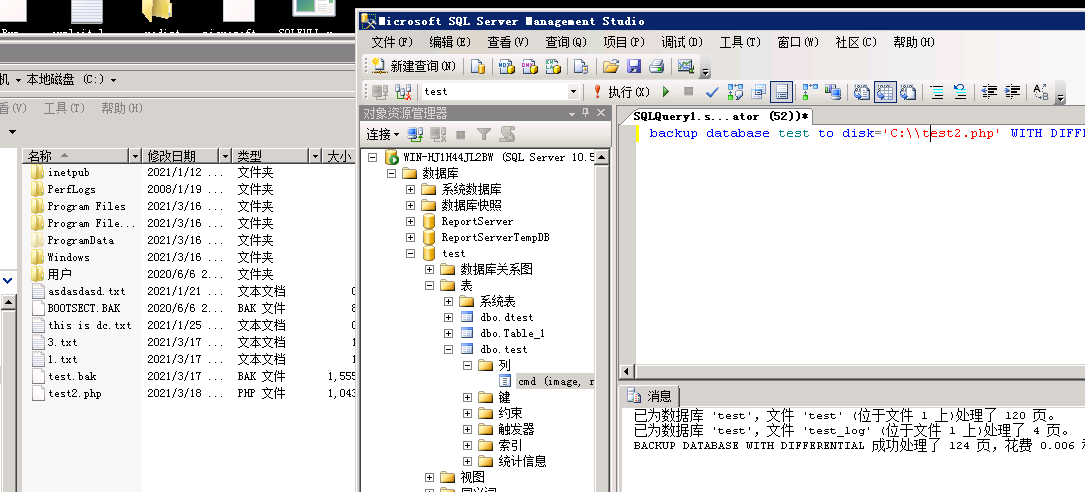Open a SQL Server Compact query
This screenshot has width=1085, height=492.
click(581, 66)
